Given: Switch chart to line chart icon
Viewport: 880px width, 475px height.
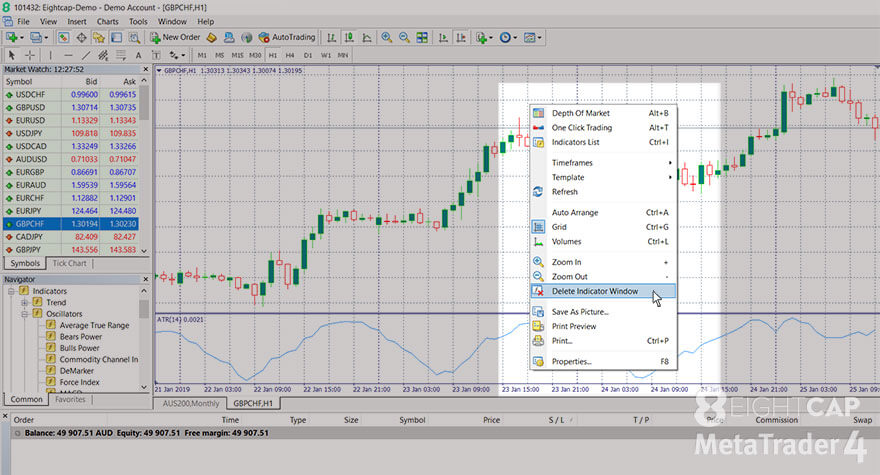Looking at the screenshot, I should point(367,38).
